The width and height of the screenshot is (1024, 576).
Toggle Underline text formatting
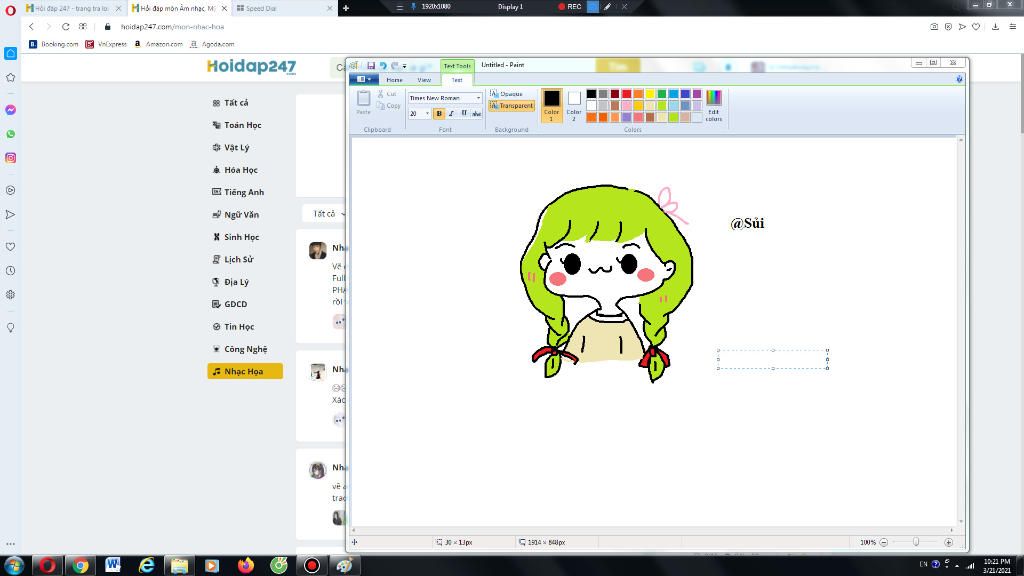tap(464, 114)
